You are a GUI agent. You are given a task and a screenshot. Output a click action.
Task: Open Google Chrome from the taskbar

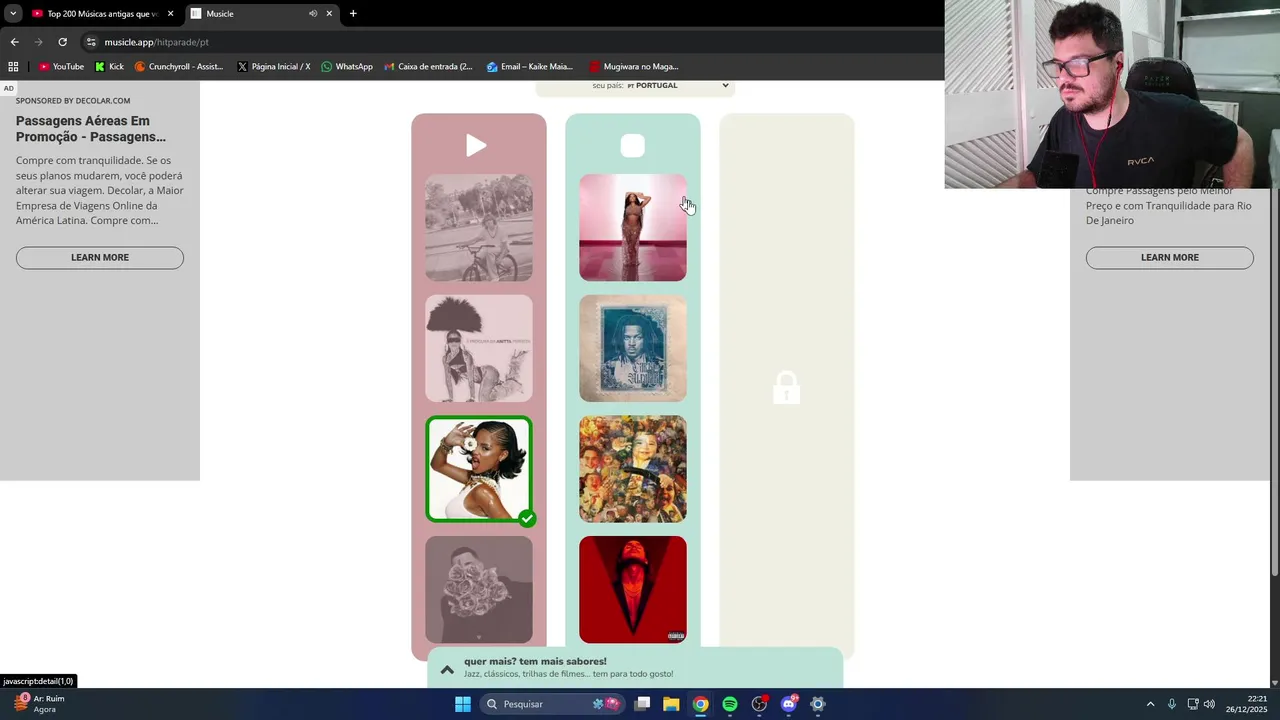(701, 704)
